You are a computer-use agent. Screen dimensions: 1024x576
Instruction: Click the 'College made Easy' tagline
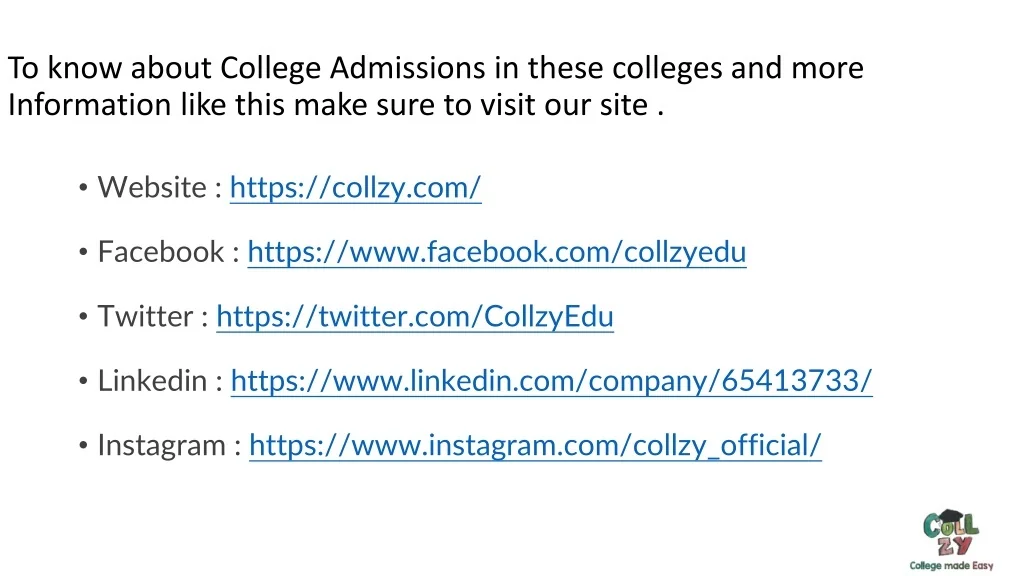tap(951, 566)
